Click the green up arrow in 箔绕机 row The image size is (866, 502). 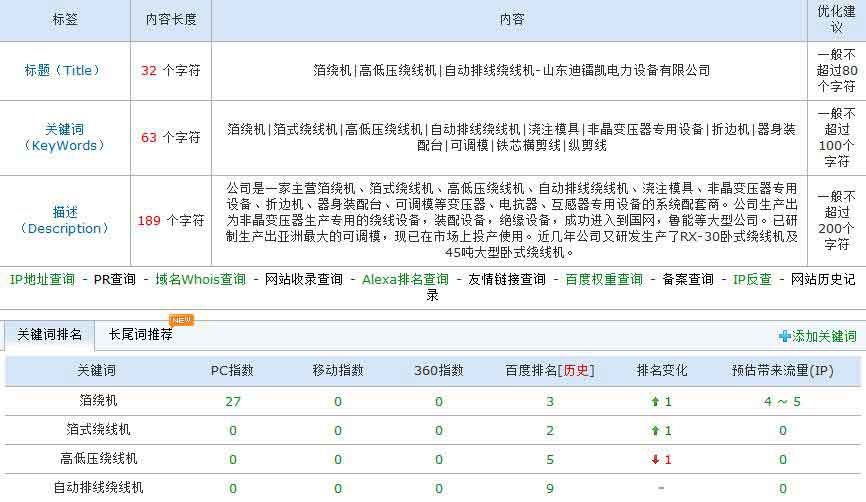tap(656, 402)
